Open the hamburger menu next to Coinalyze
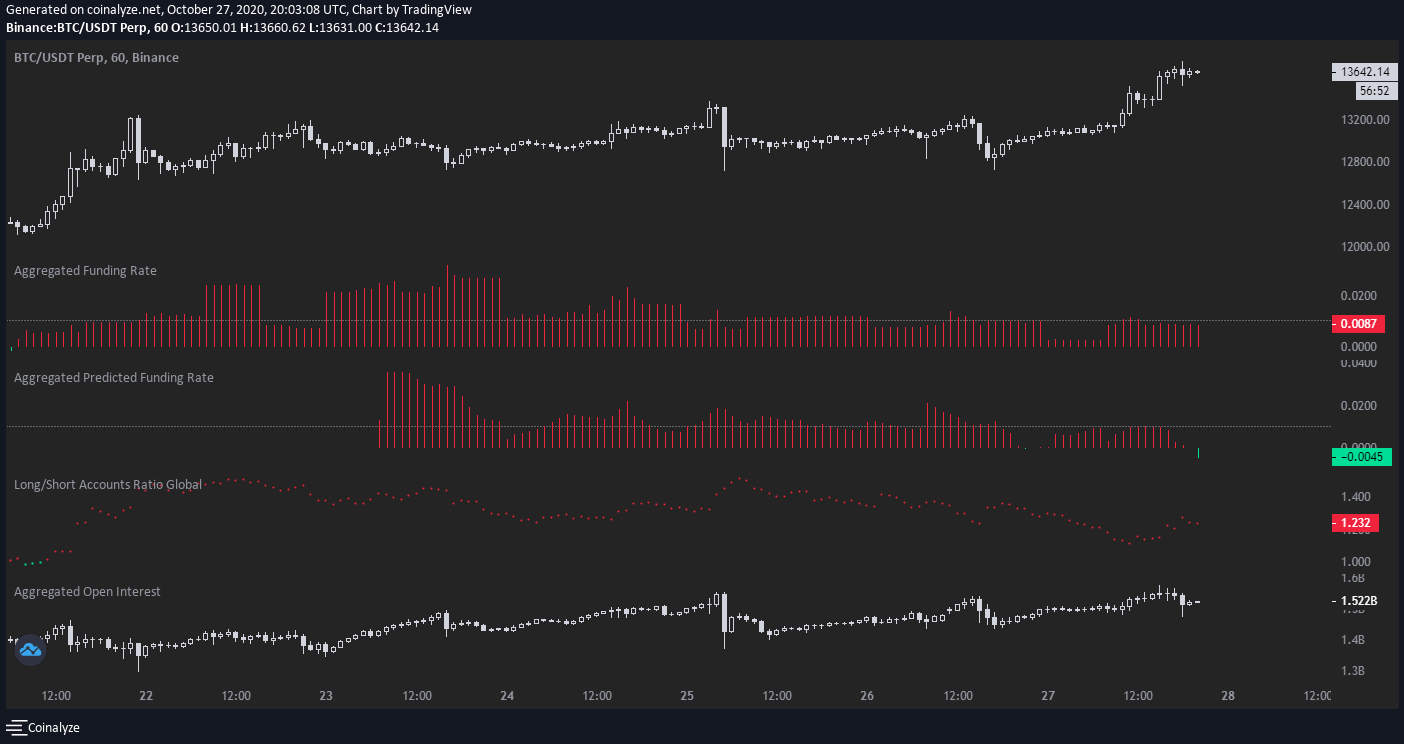The width and height of the screenshot is (1404, 744). (14, 727)
